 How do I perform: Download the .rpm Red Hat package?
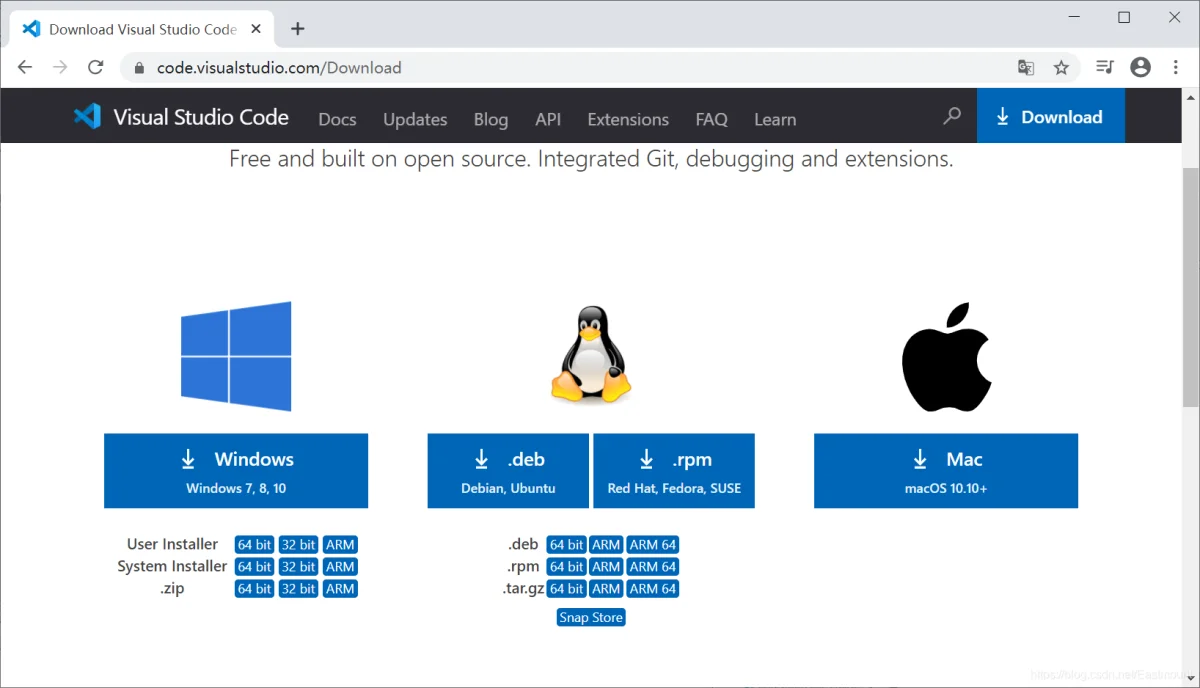pos(674,470)
